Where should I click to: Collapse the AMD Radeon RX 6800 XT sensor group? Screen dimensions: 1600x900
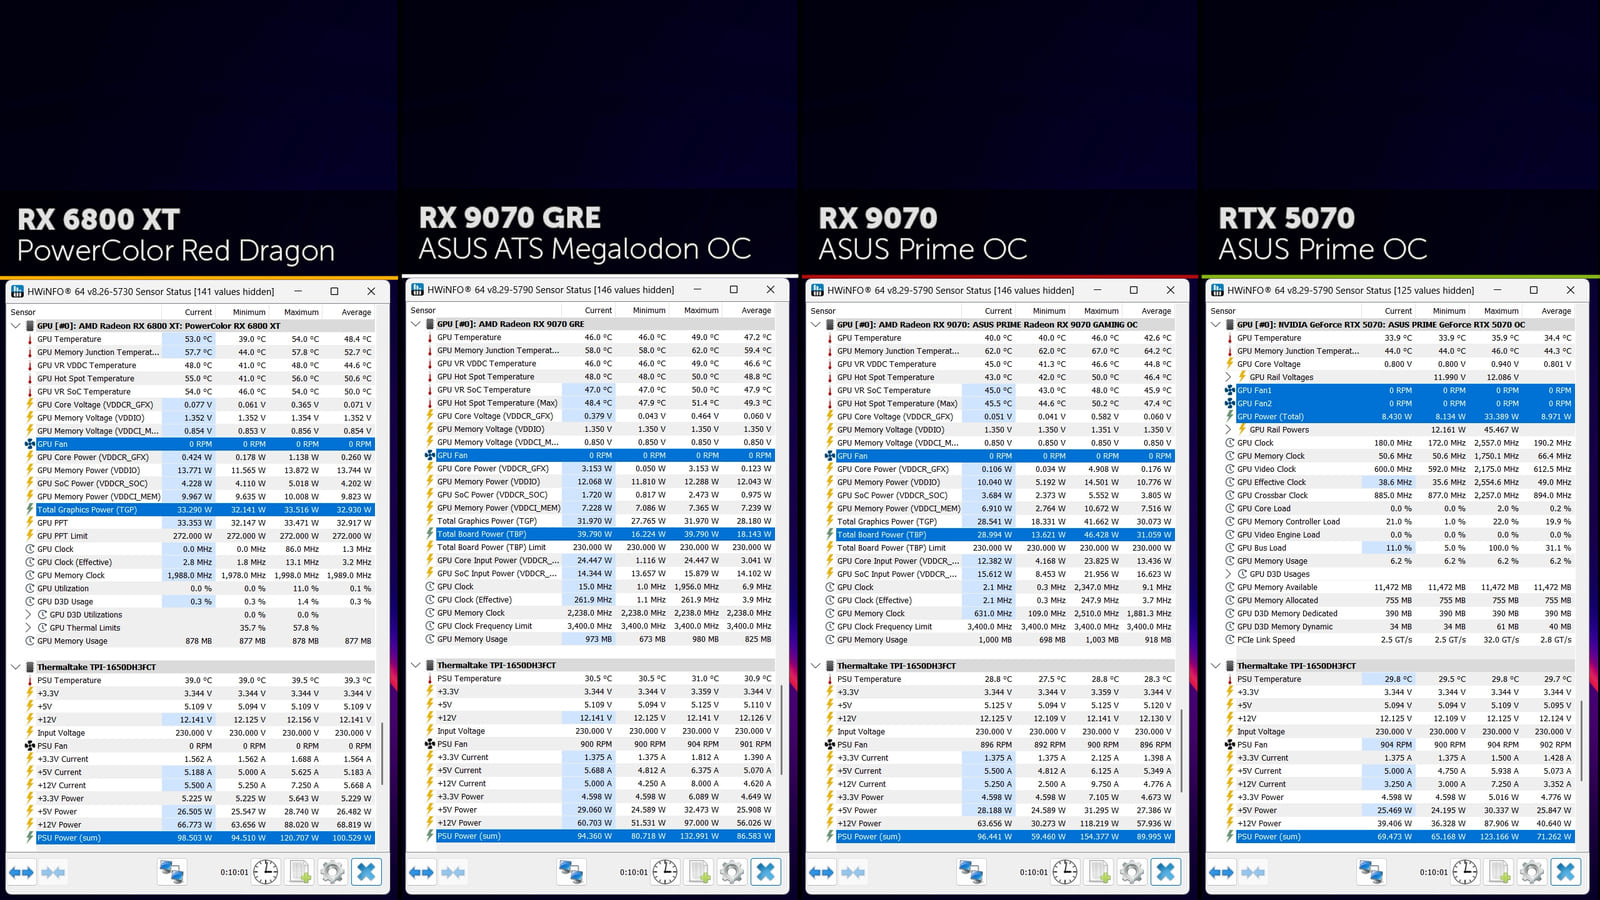(x=16, y=326)
